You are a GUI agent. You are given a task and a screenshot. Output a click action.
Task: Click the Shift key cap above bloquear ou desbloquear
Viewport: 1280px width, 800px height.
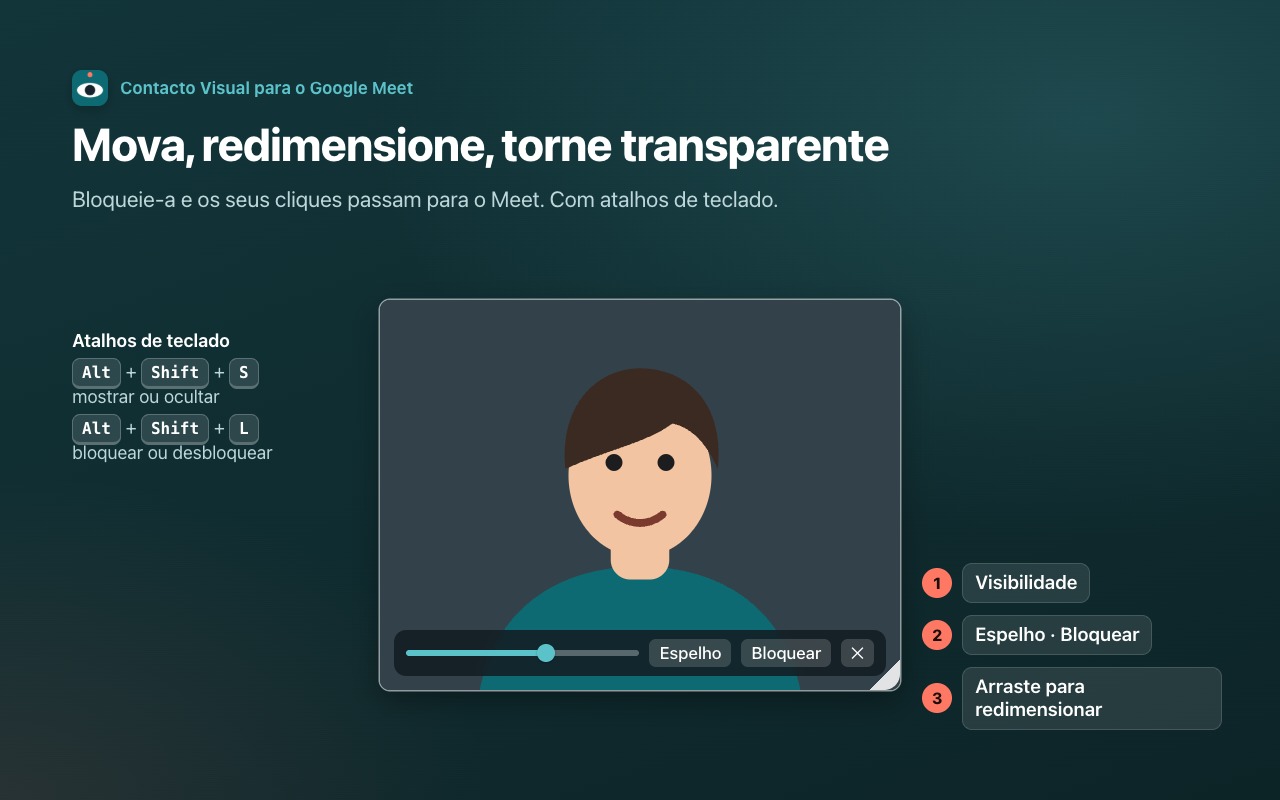click(175, 429)
